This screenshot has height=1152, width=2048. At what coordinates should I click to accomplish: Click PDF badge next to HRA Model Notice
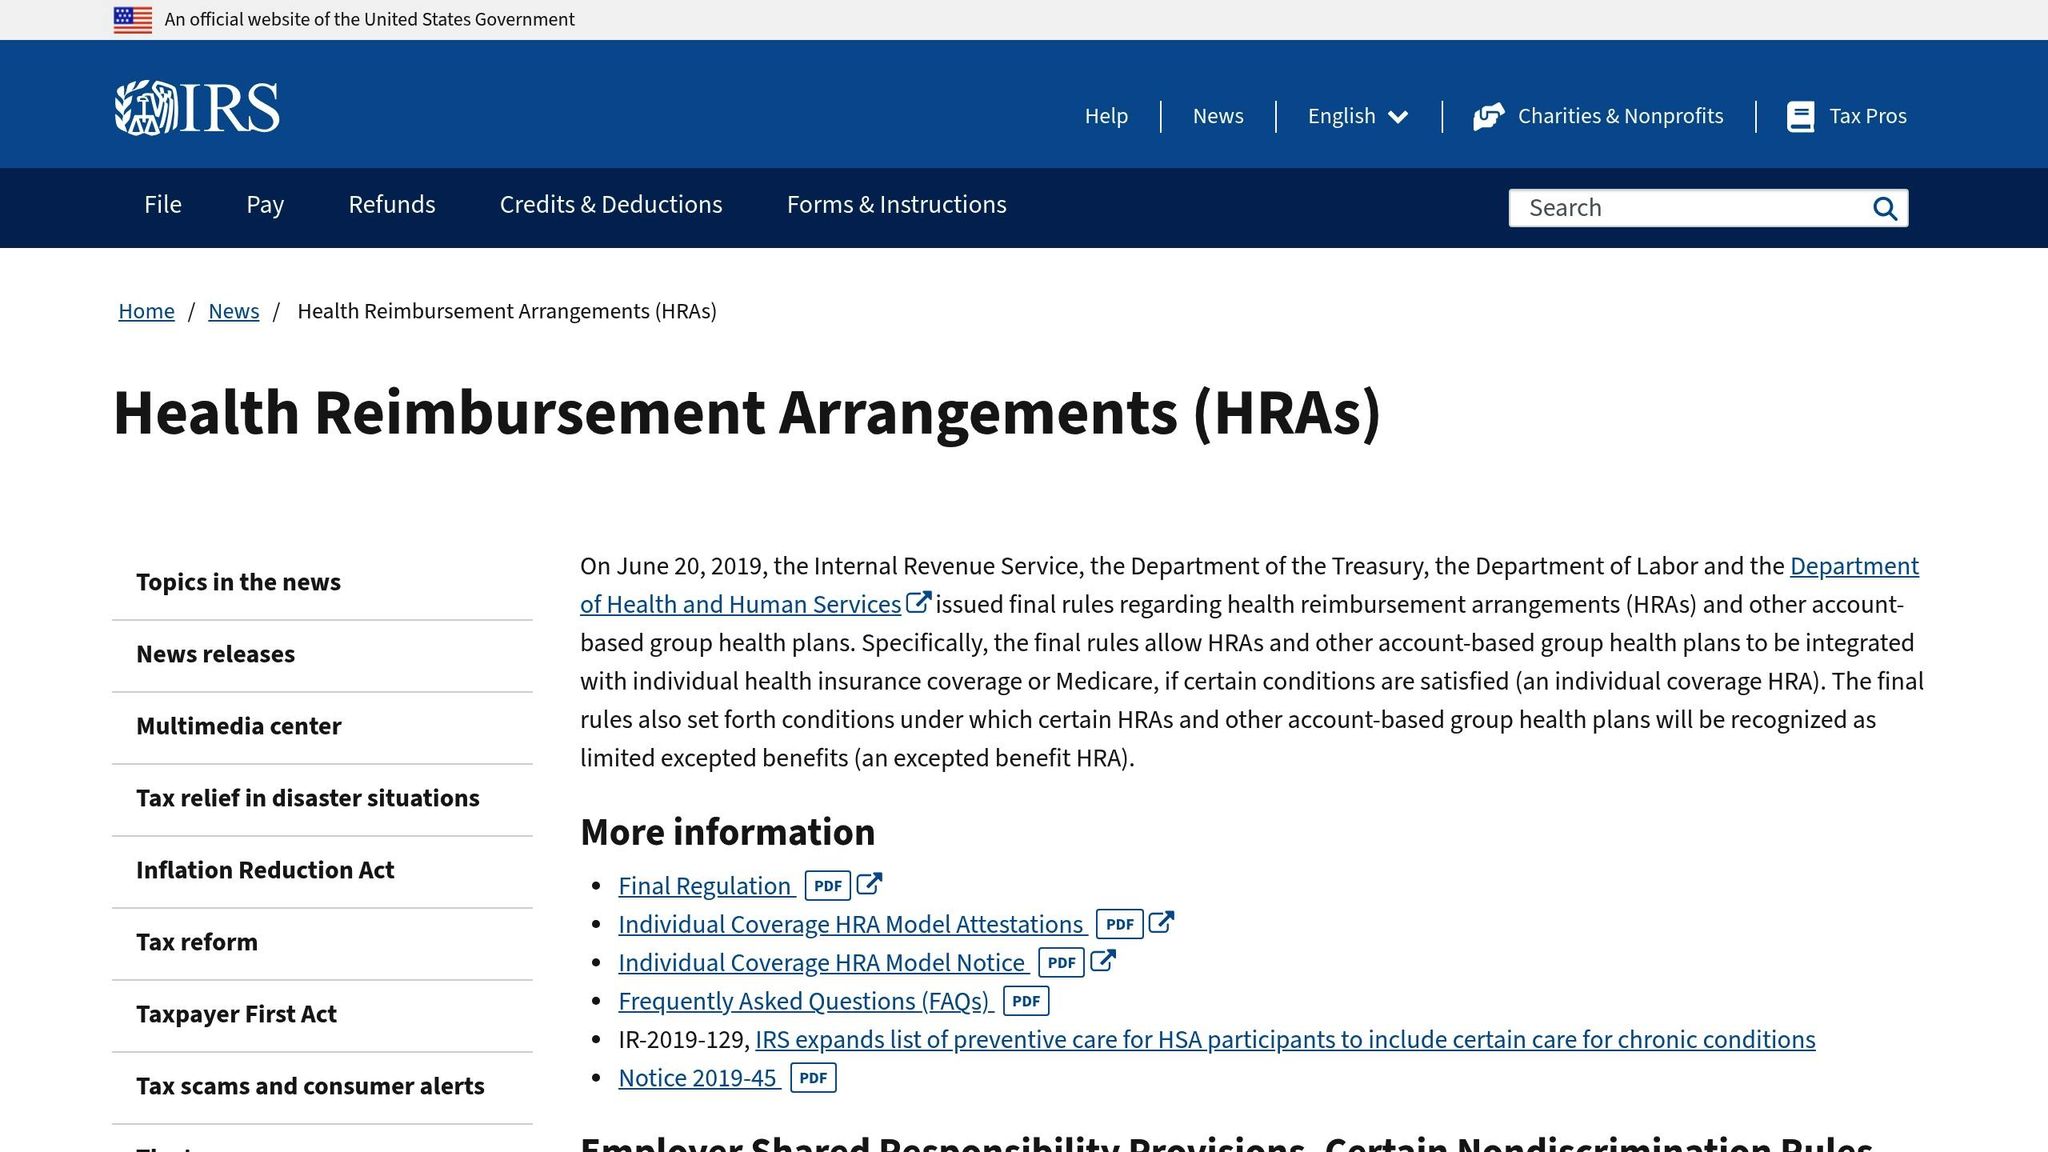tap(1062, 963)
